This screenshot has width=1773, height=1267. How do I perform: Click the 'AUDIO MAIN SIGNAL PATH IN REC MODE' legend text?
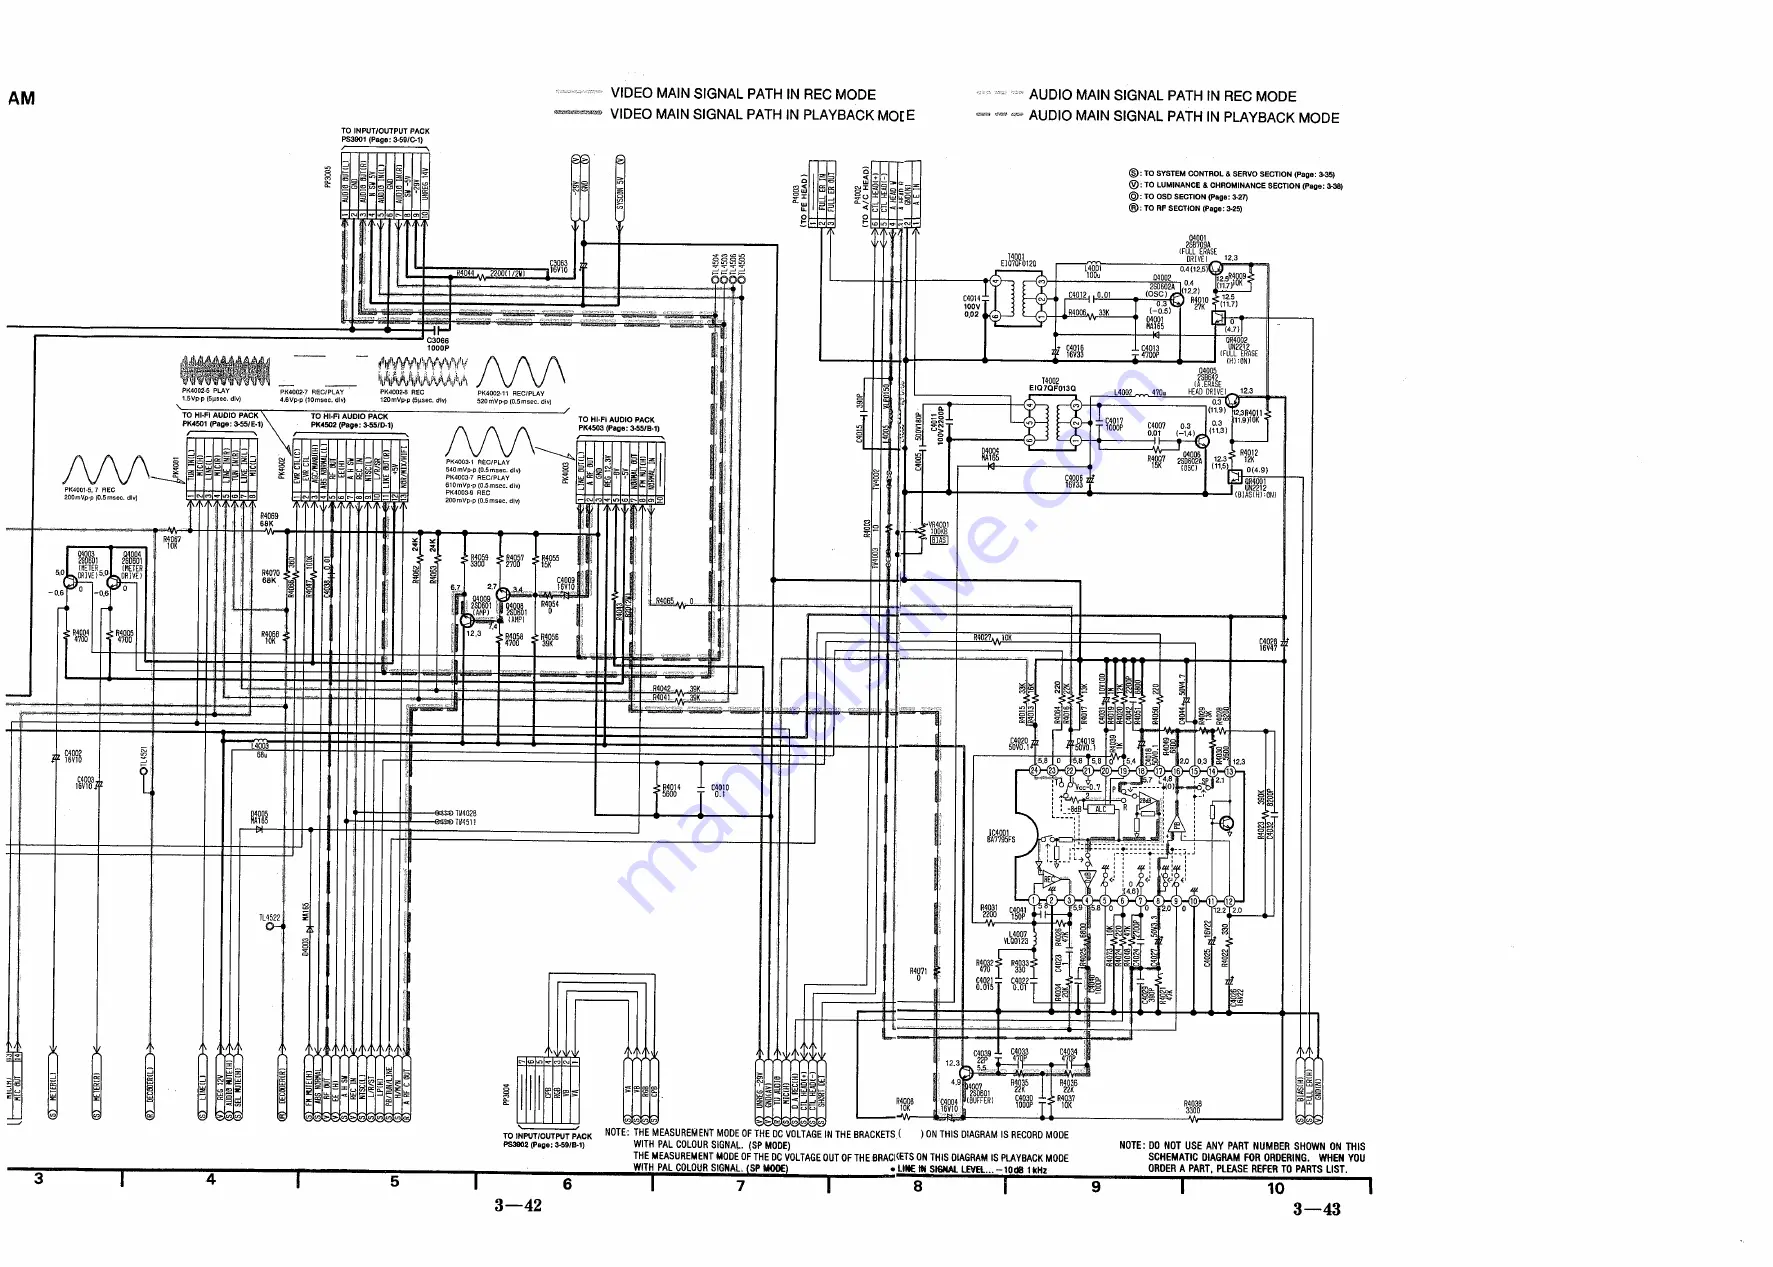tap(1162, 96)
